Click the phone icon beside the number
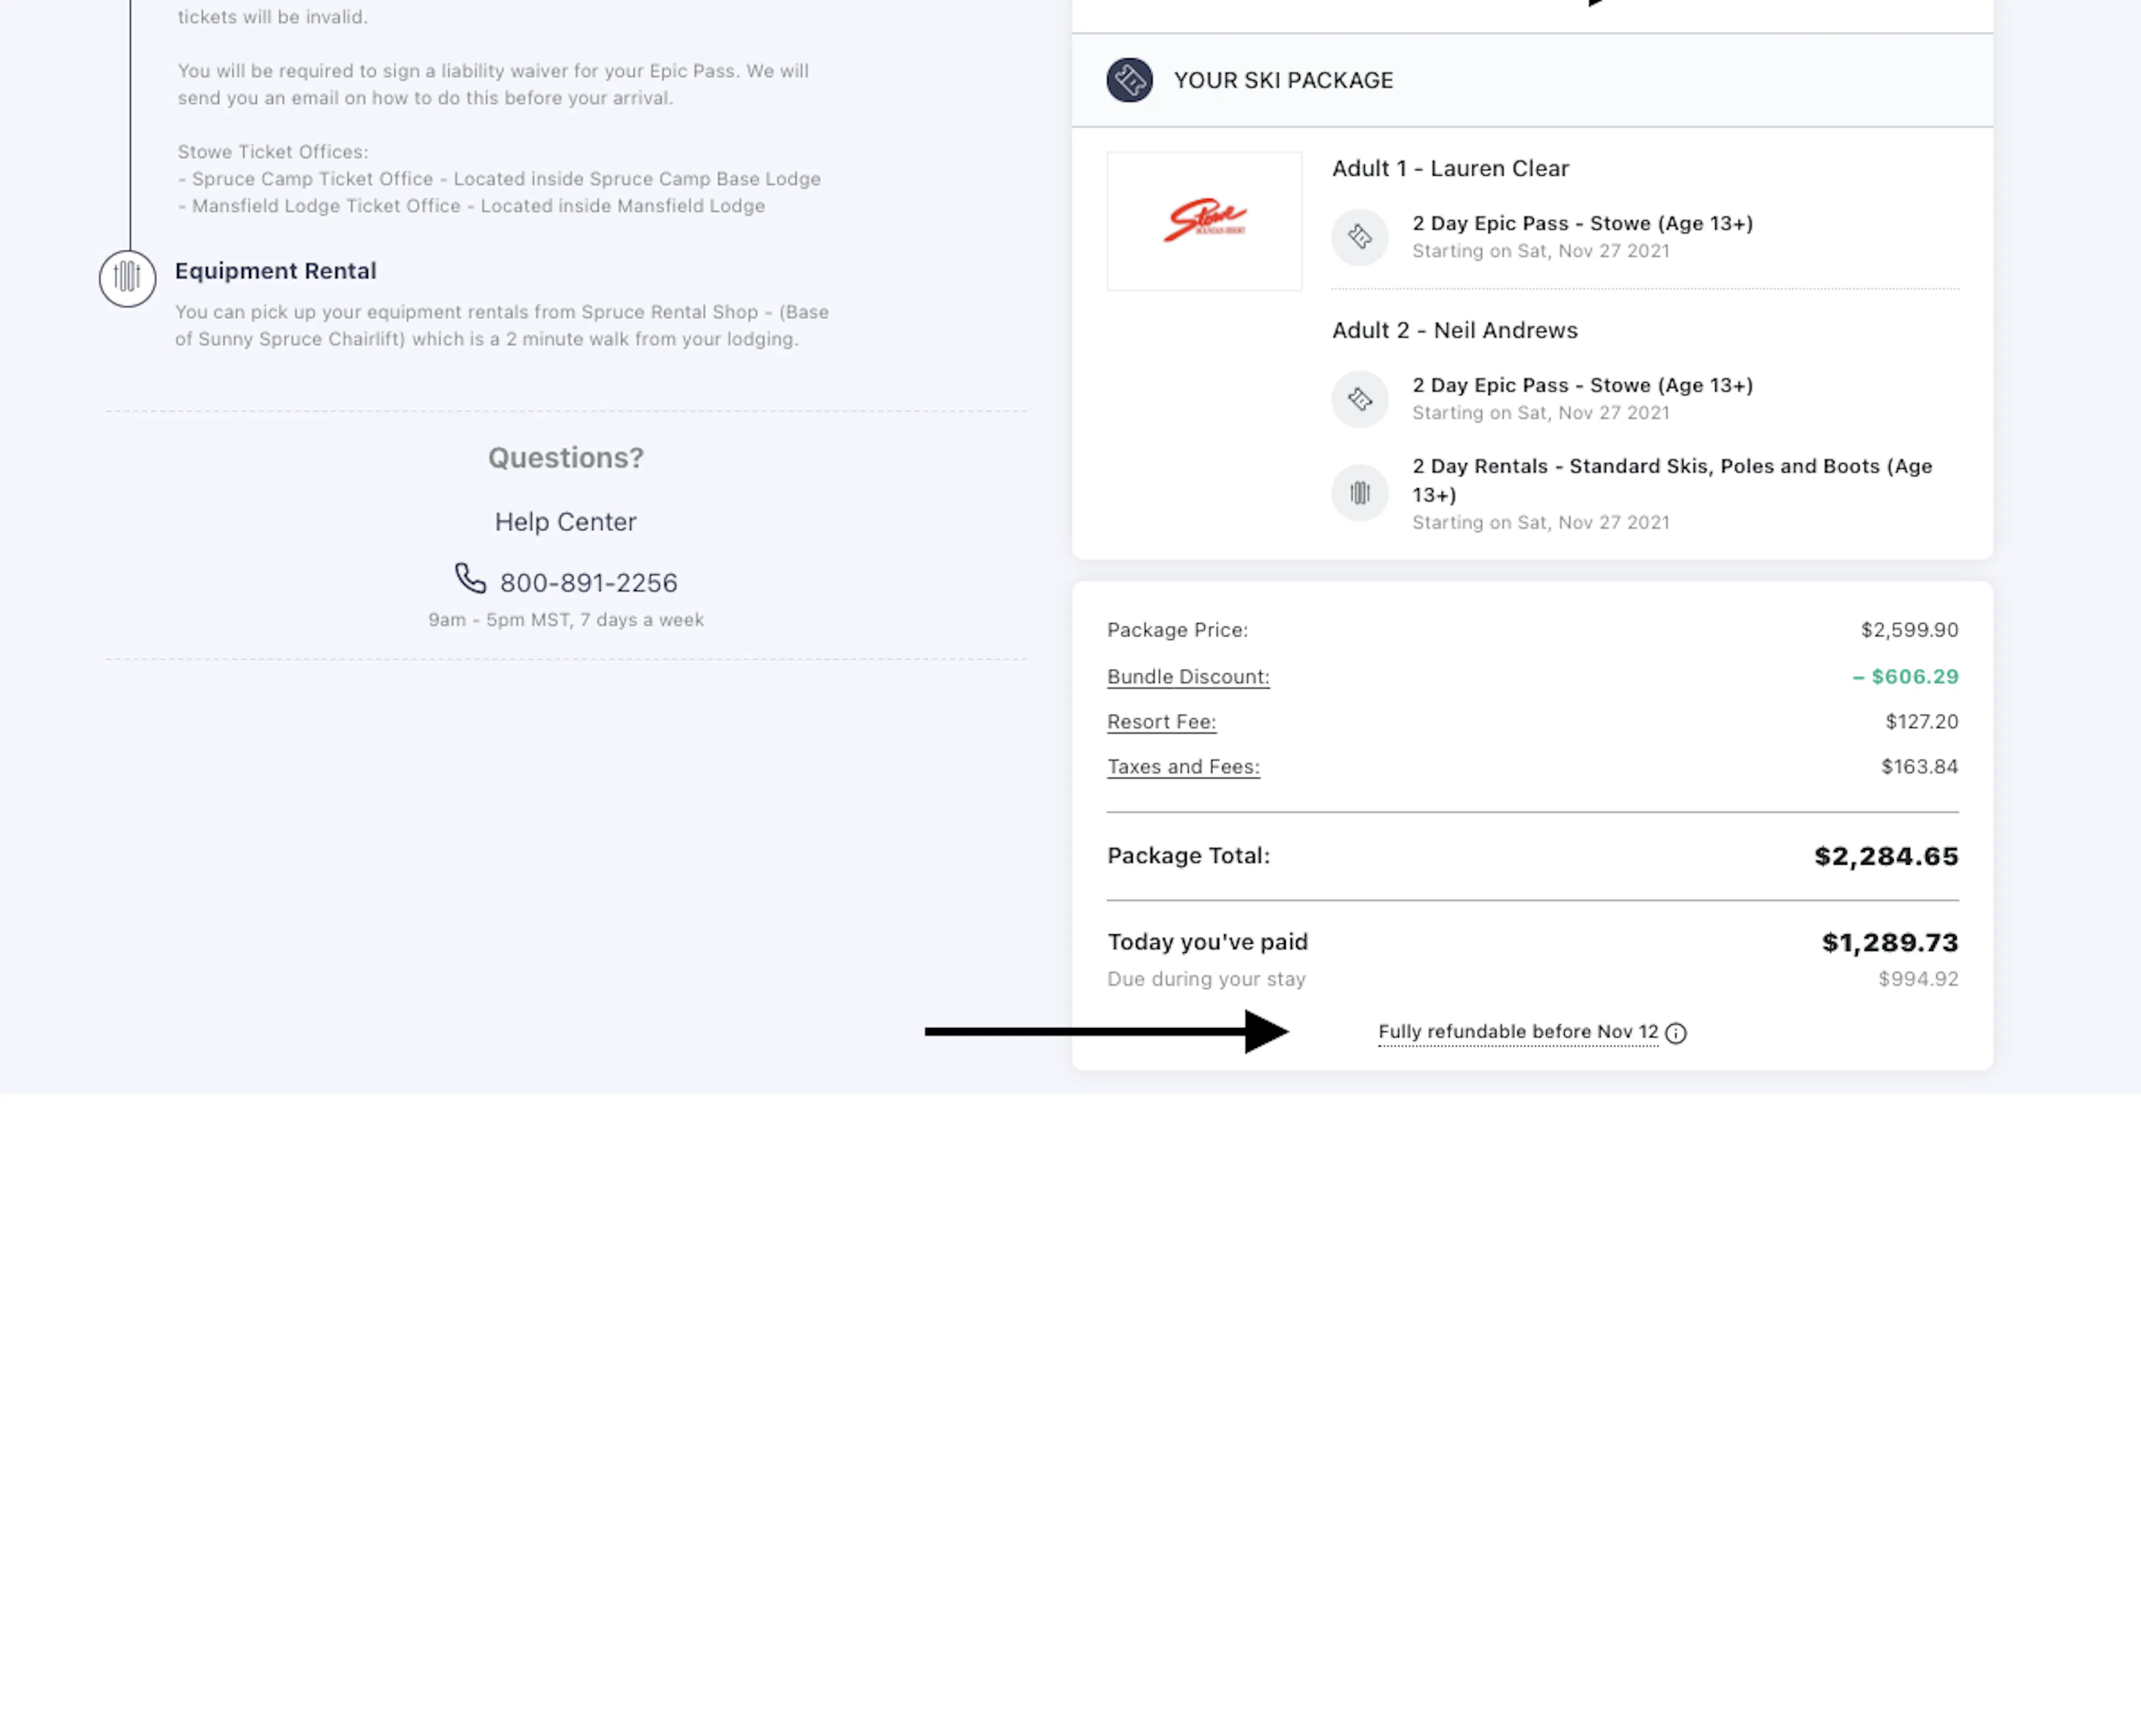 tap(470, 578)
